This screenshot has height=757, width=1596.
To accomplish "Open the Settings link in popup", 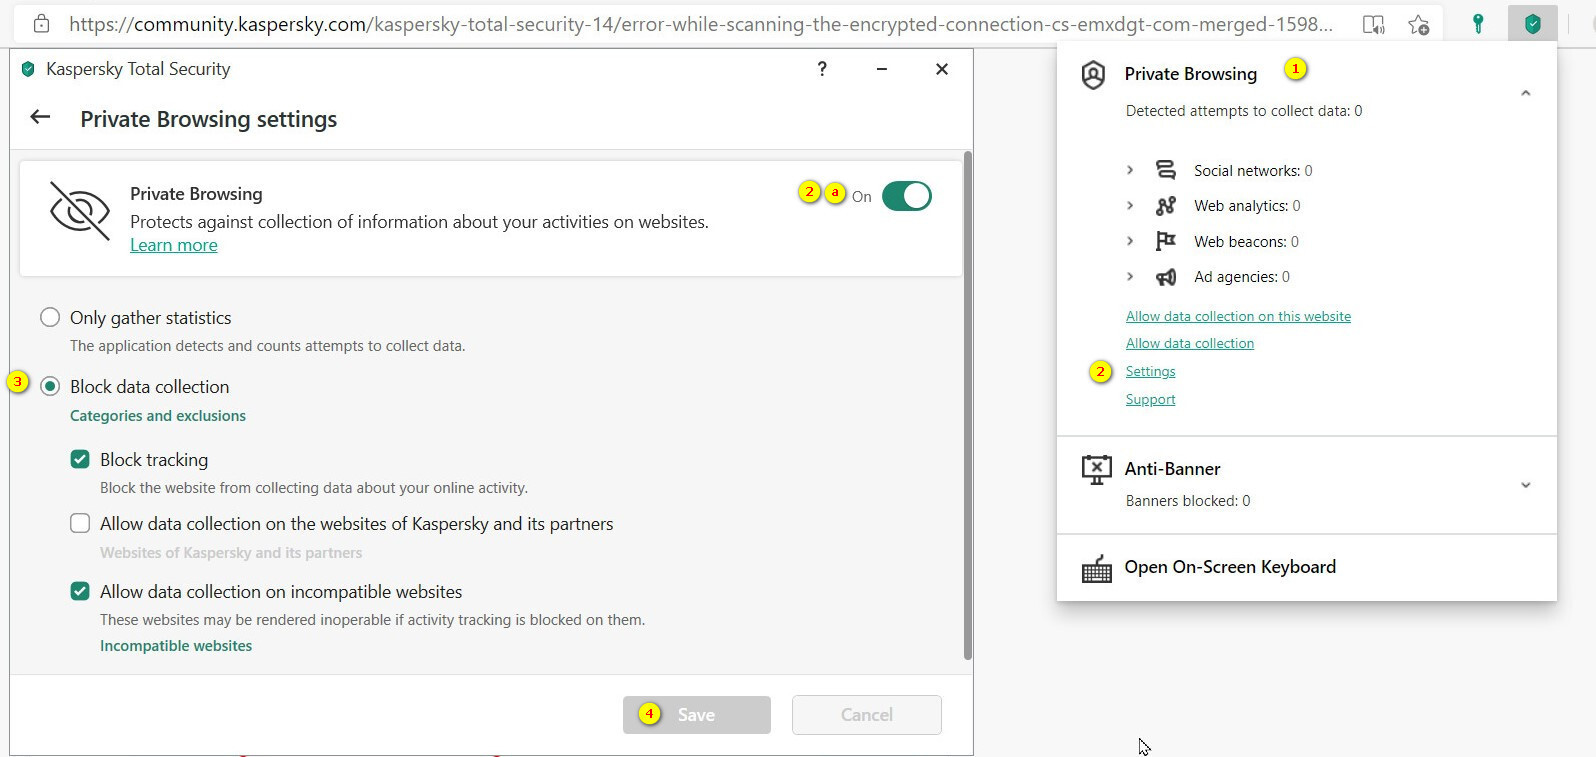I will tap(1150, 371).
